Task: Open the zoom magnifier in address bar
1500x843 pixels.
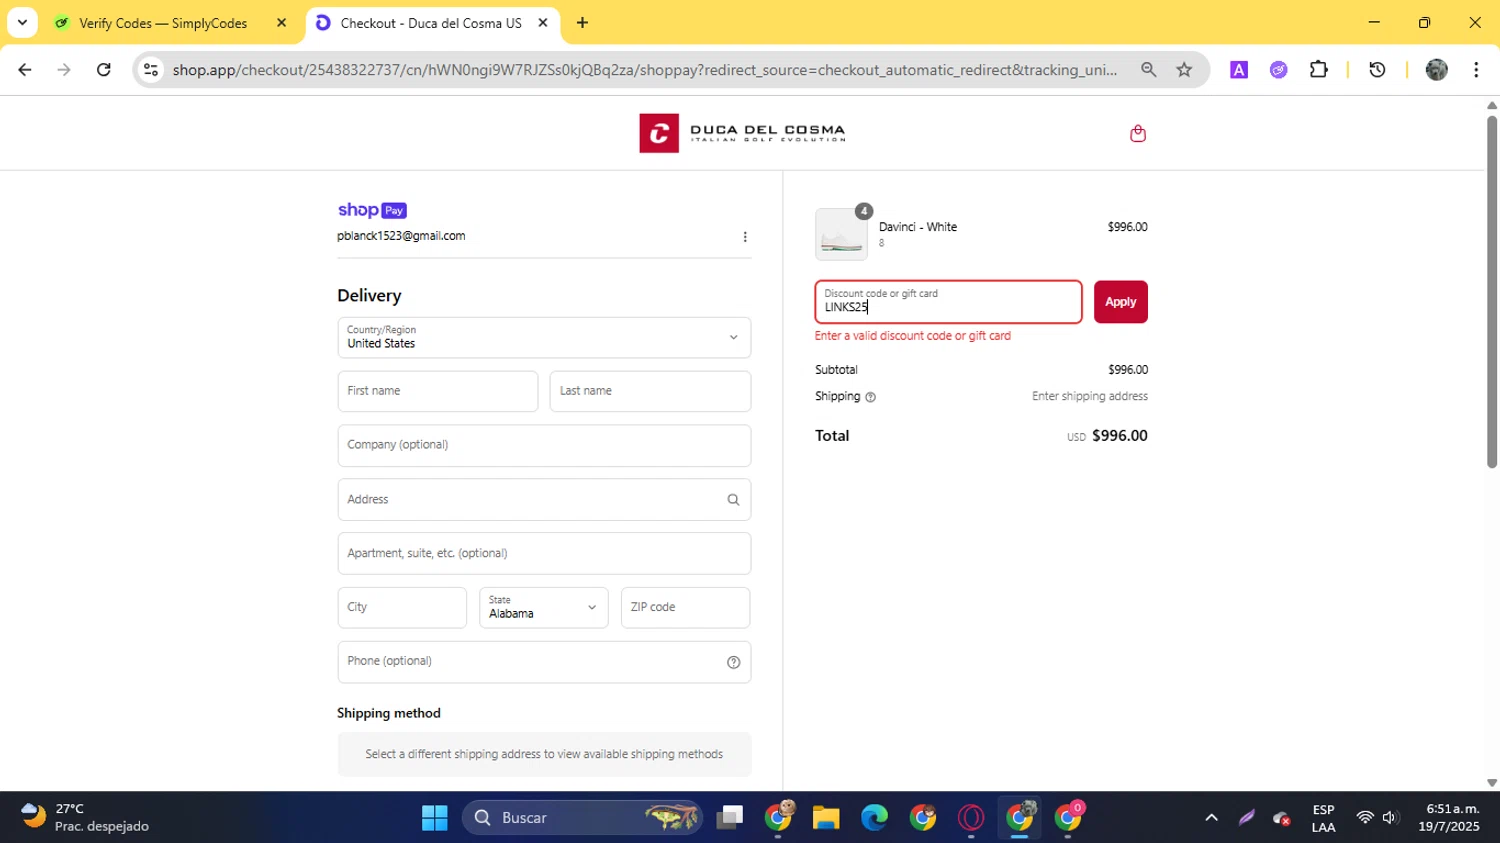Action: pyautogui.click(x=1148, y=70)
